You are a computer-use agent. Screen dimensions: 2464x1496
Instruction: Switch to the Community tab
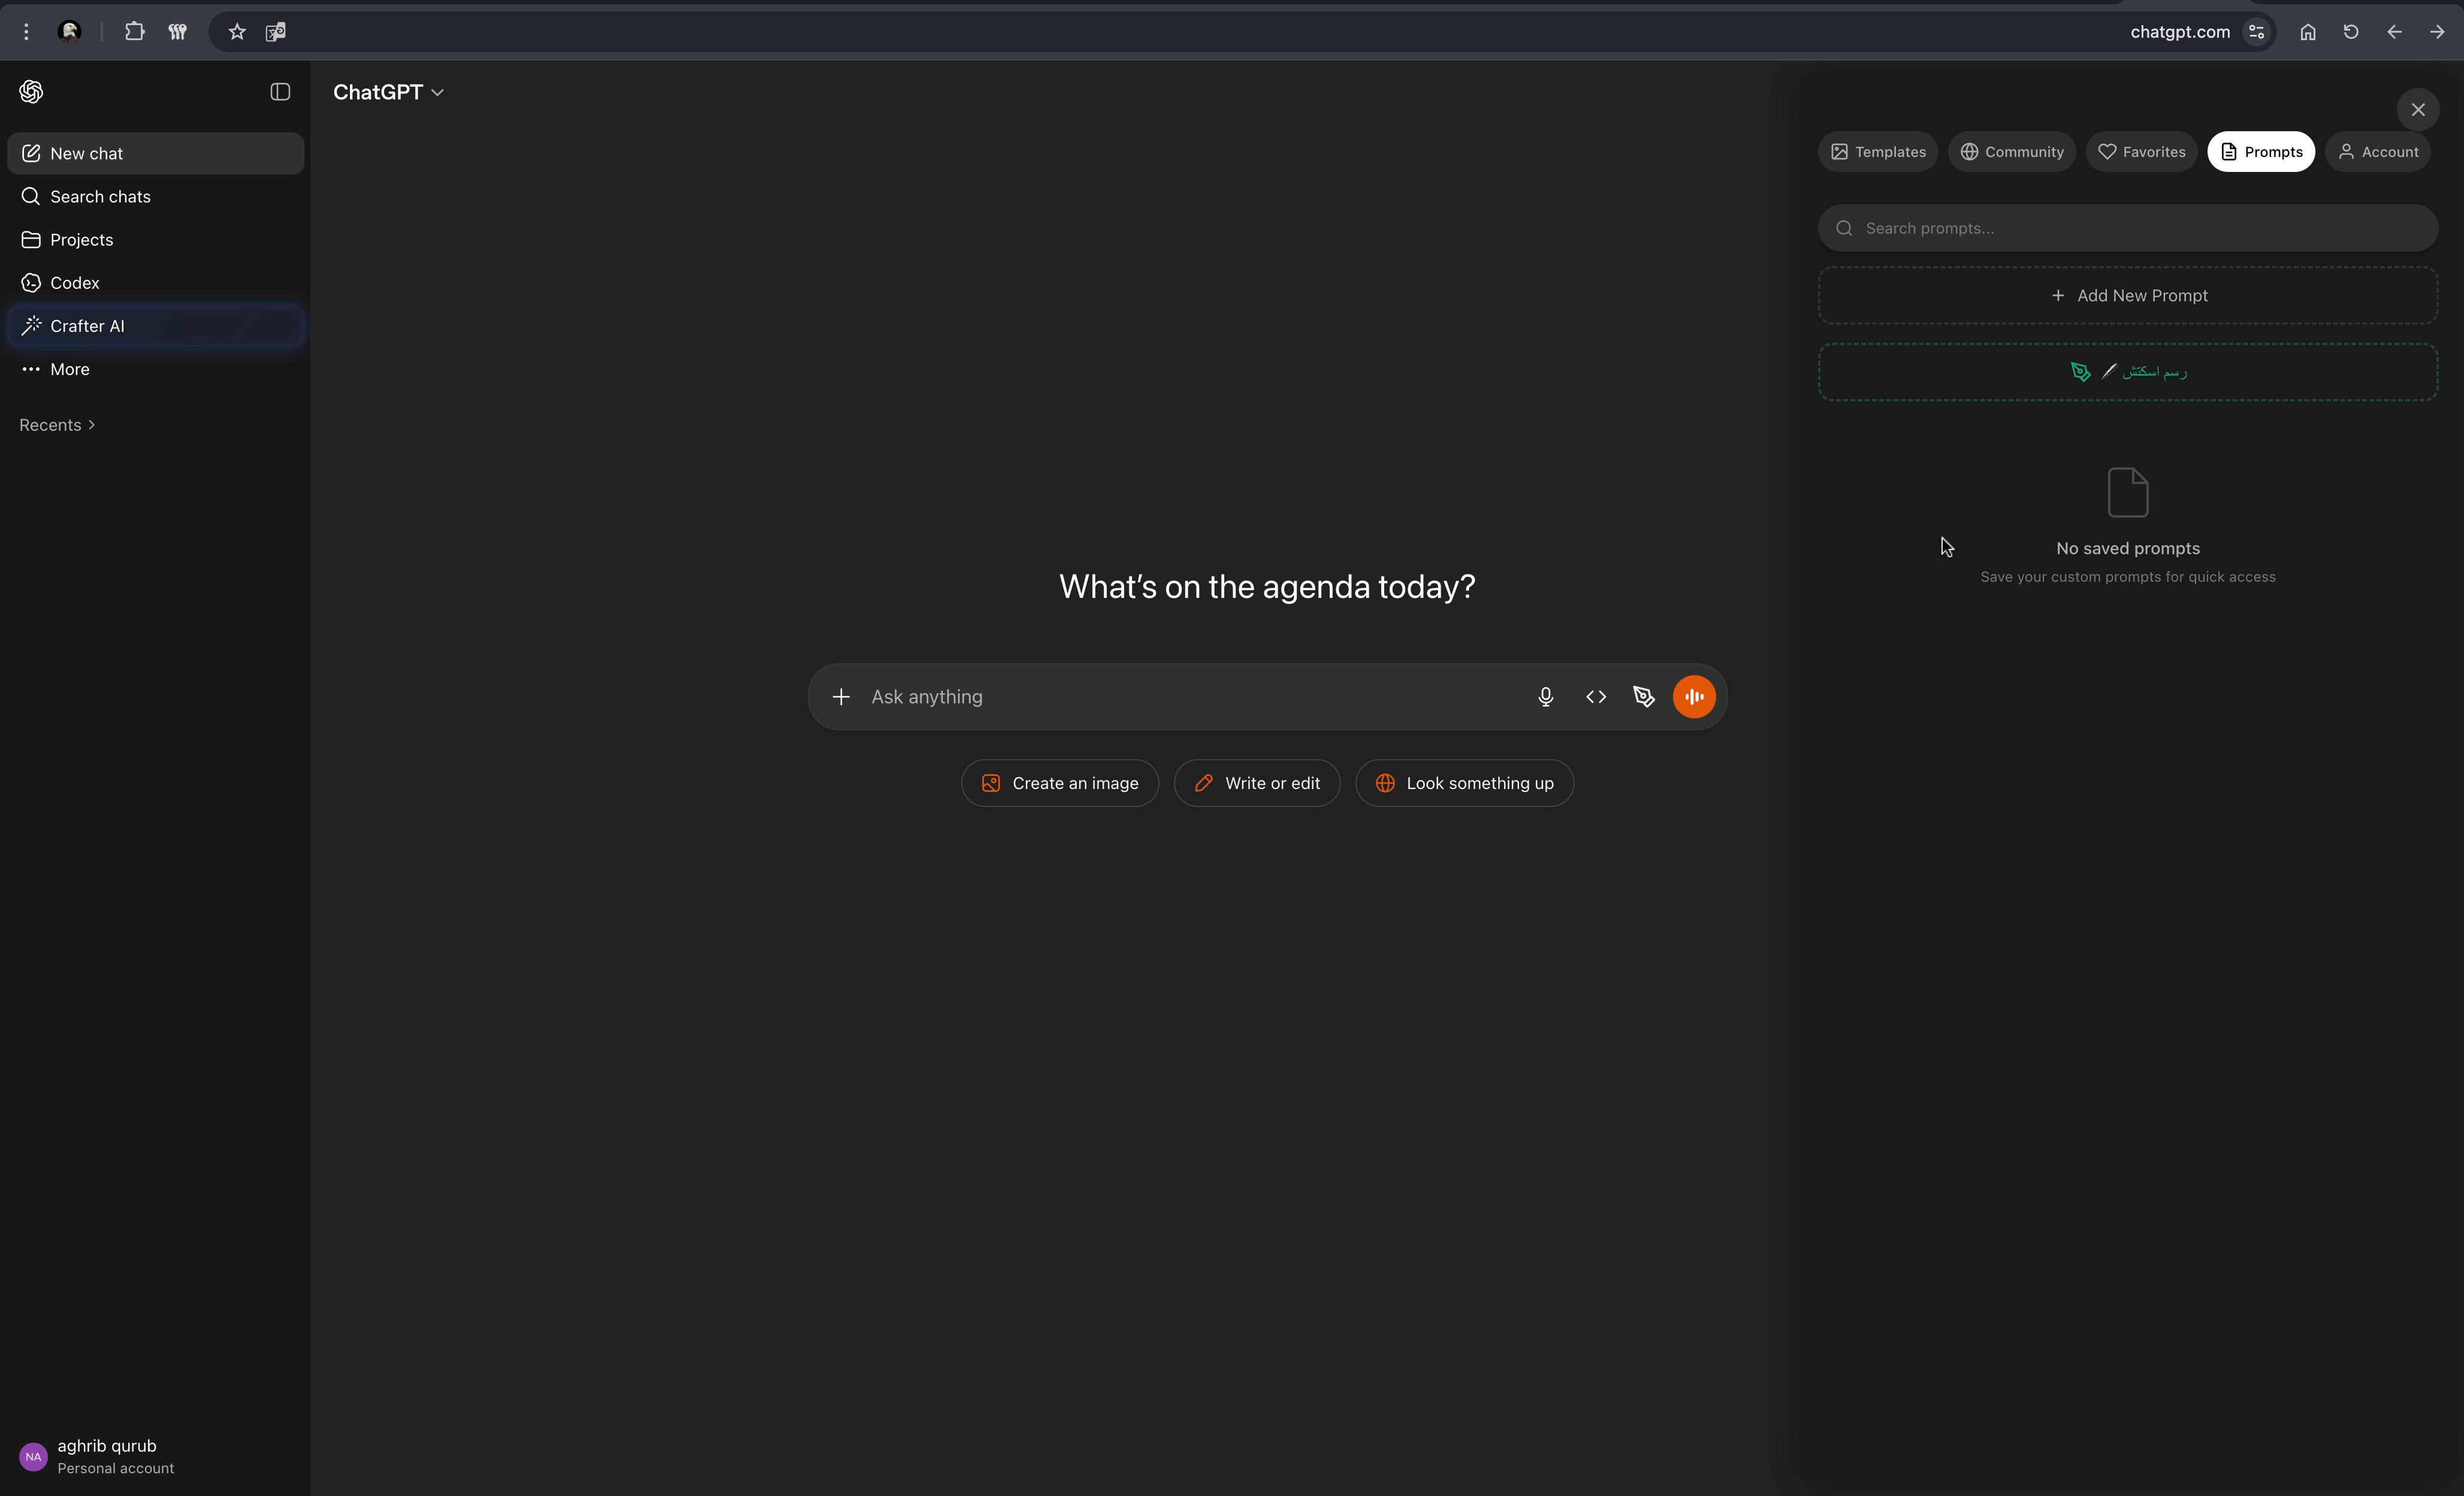coord(2012,152)
